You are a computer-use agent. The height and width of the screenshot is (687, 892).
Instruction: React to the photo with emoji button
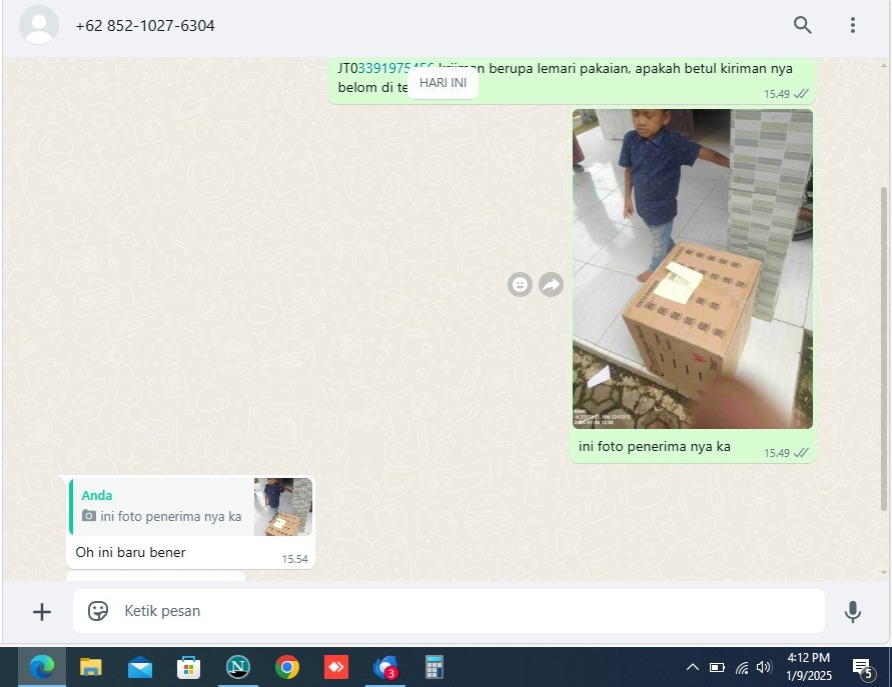click(x=519, y=284)
